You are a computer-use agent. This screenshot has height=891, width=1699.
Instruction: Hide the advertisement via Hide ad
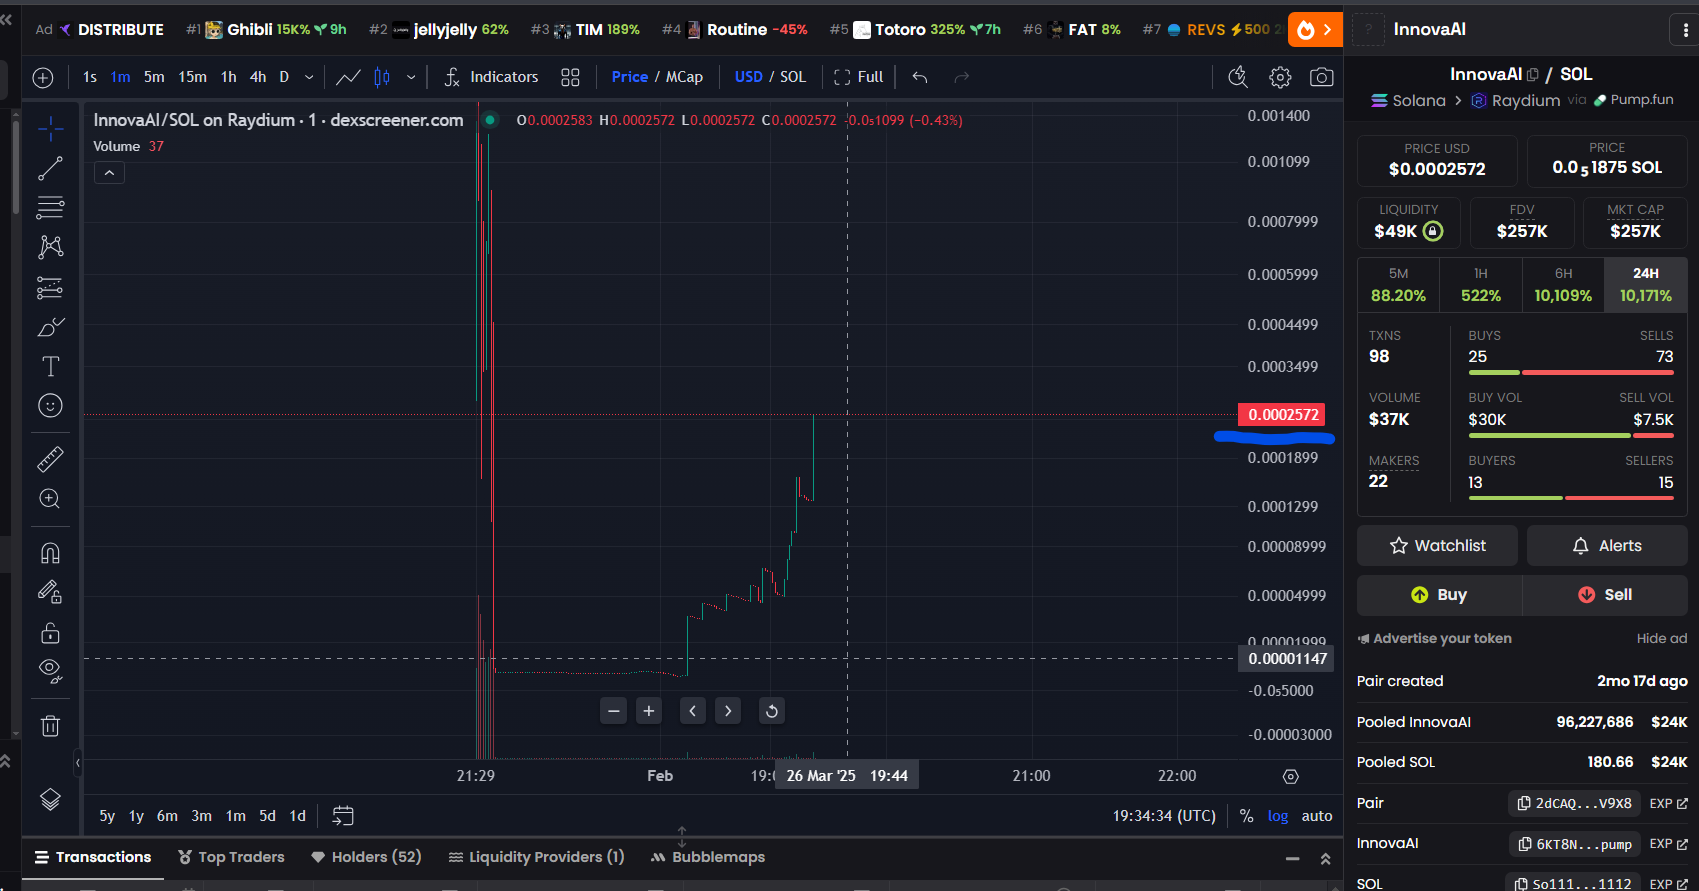(1661, 638)
